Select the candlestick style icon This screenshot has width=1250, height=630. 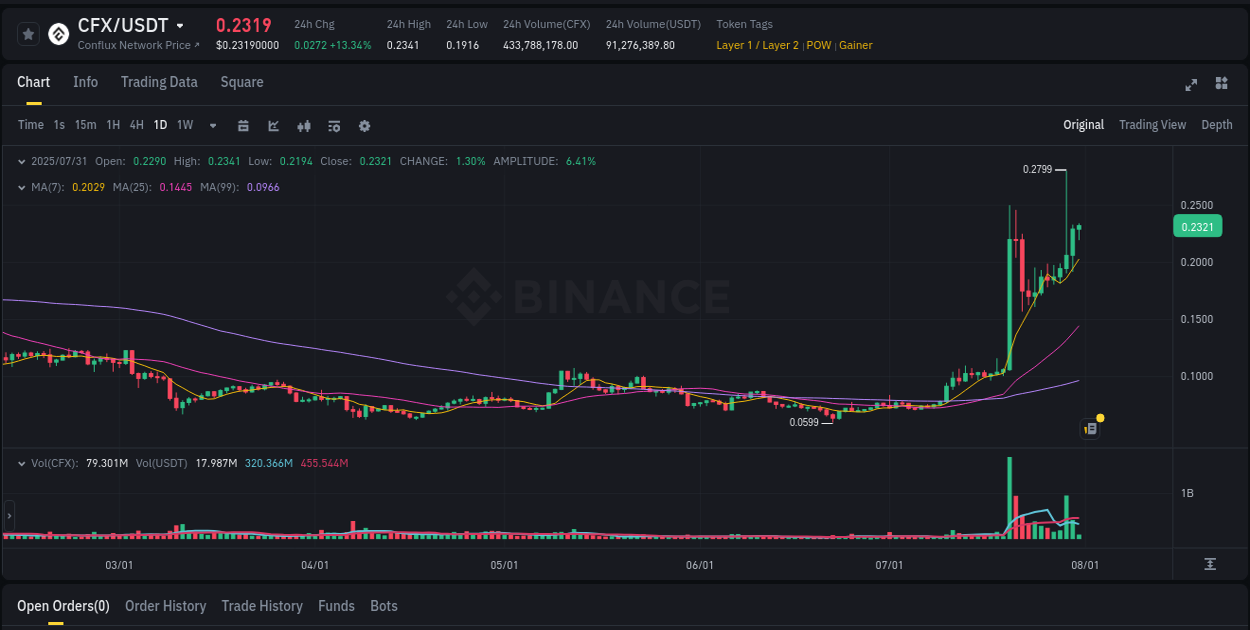pyautogui.click(x=303, y=126)
